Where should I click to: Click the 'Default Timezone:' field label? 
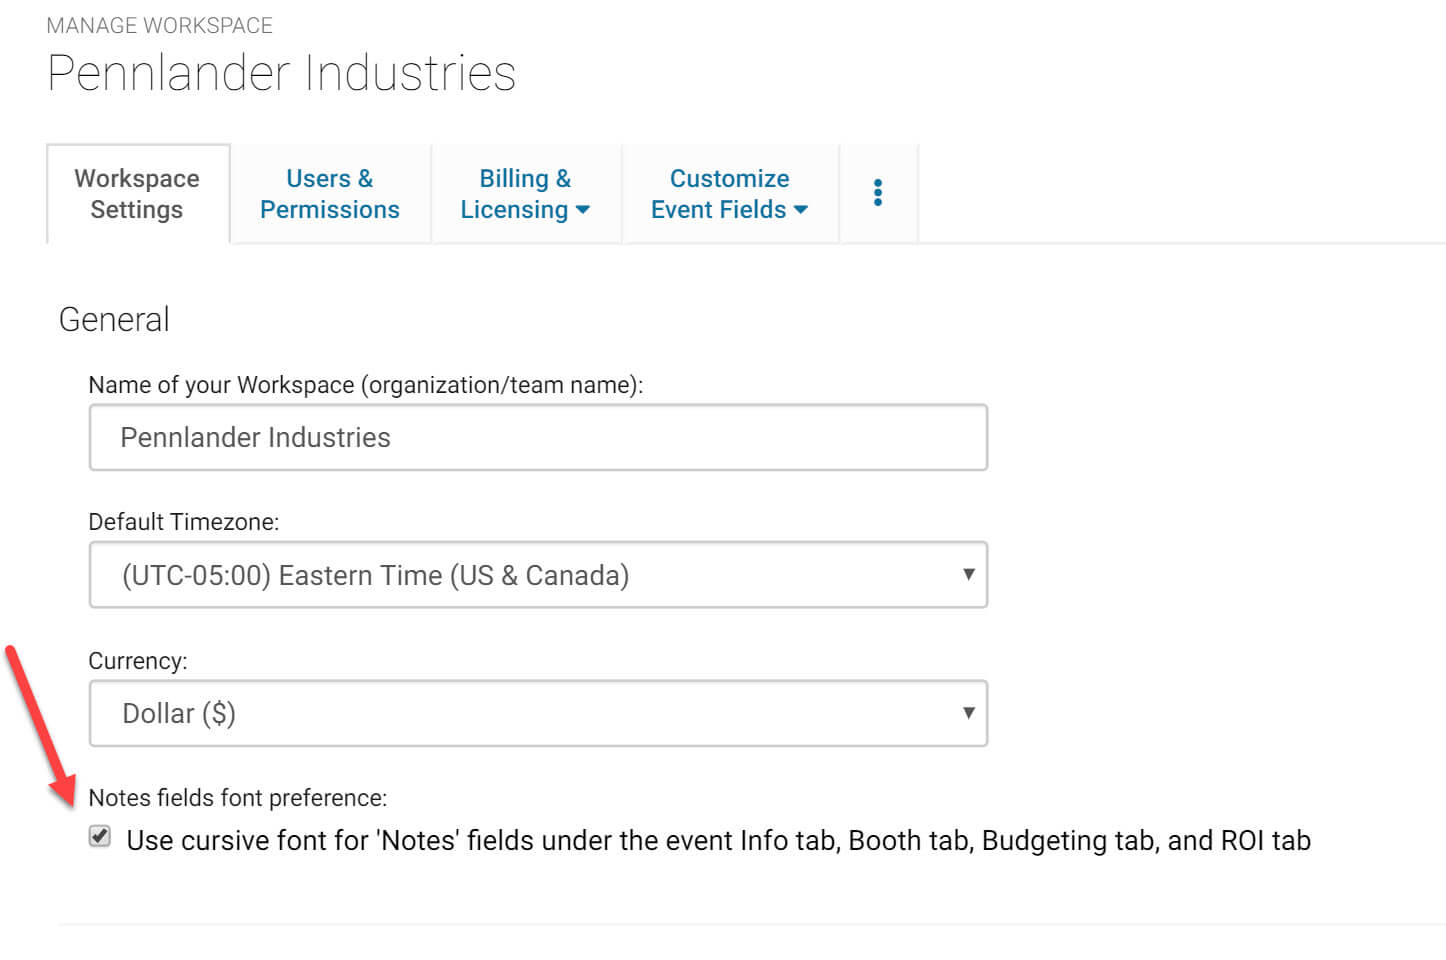click(x=183, y=522)
